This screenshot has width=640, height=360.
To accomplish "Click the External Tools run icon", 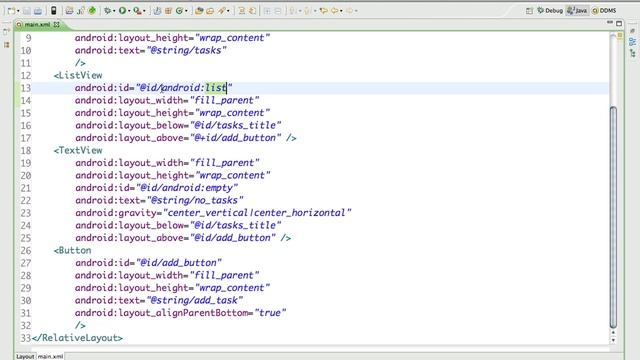I will click(x=138, y=11).
